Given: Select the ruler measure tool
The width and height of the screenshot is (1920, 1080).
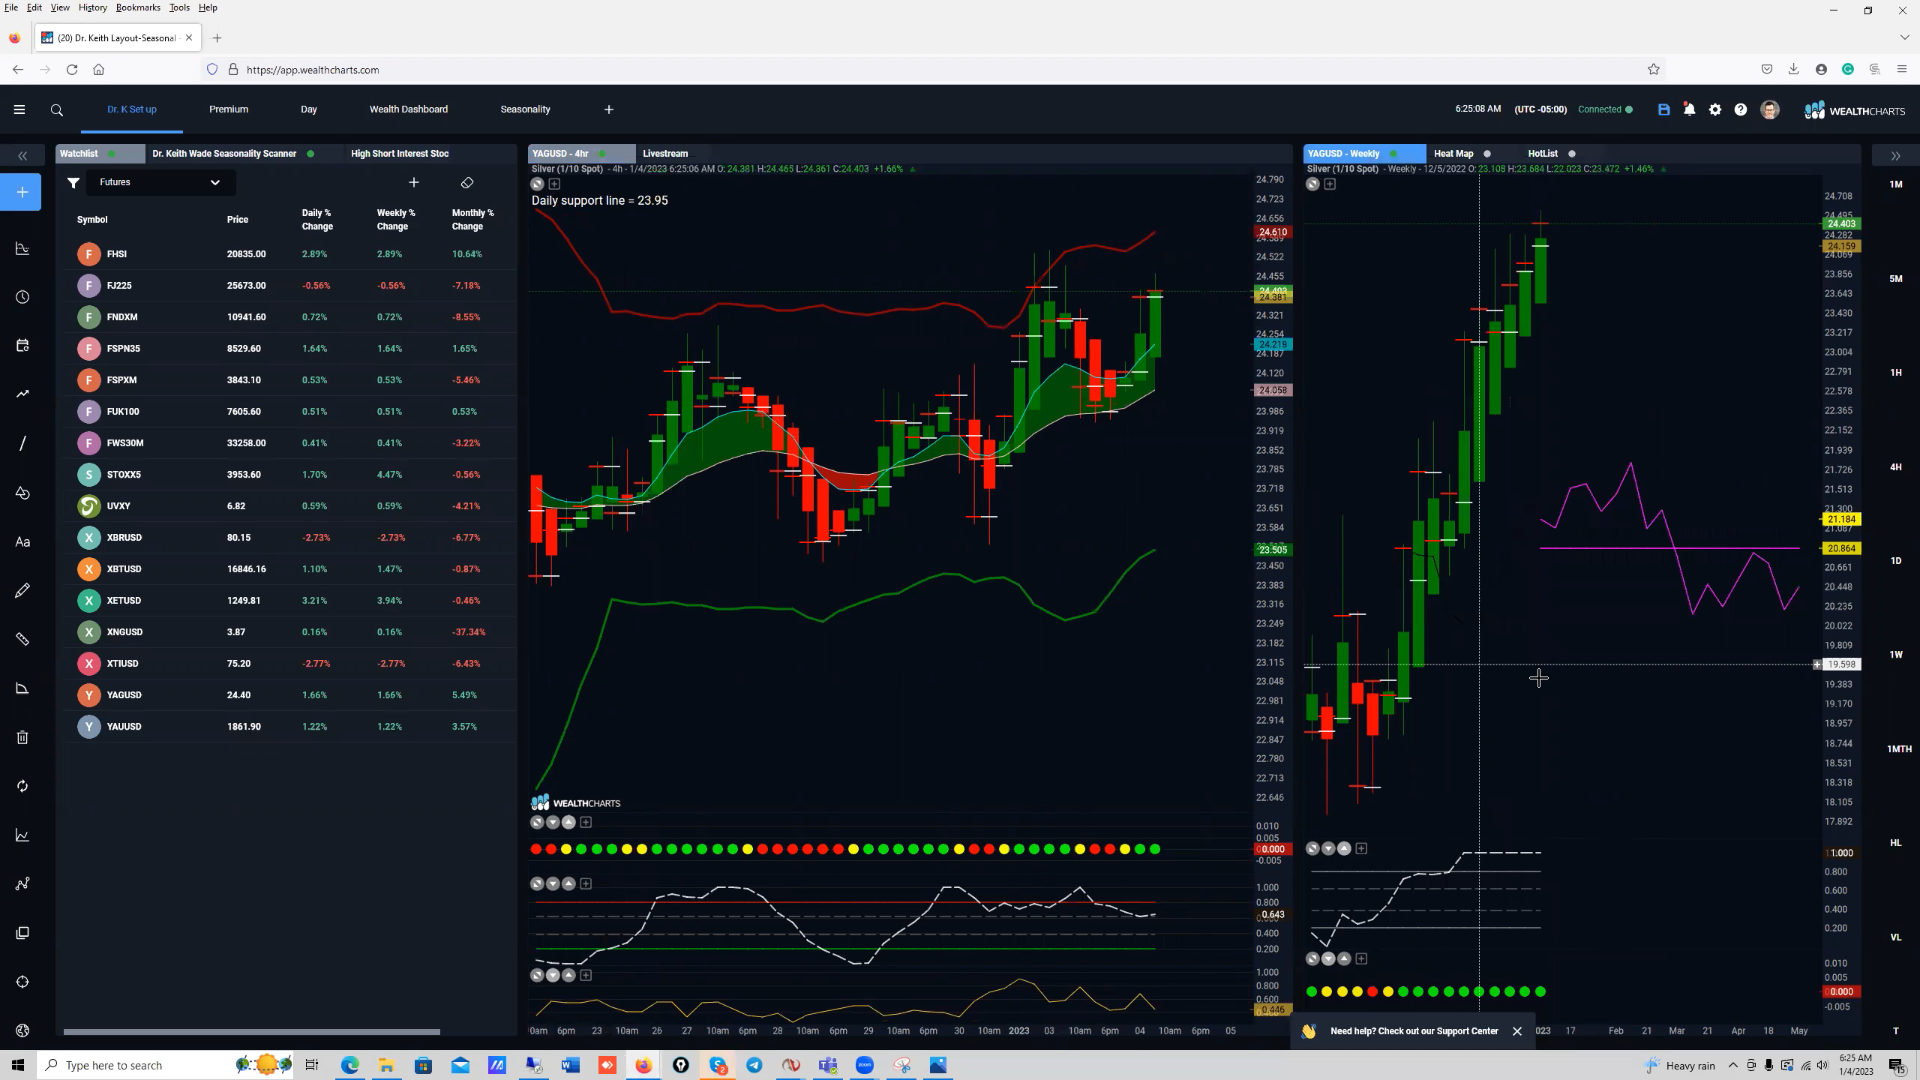Looking at the screenshot, I should click(22, 639).
